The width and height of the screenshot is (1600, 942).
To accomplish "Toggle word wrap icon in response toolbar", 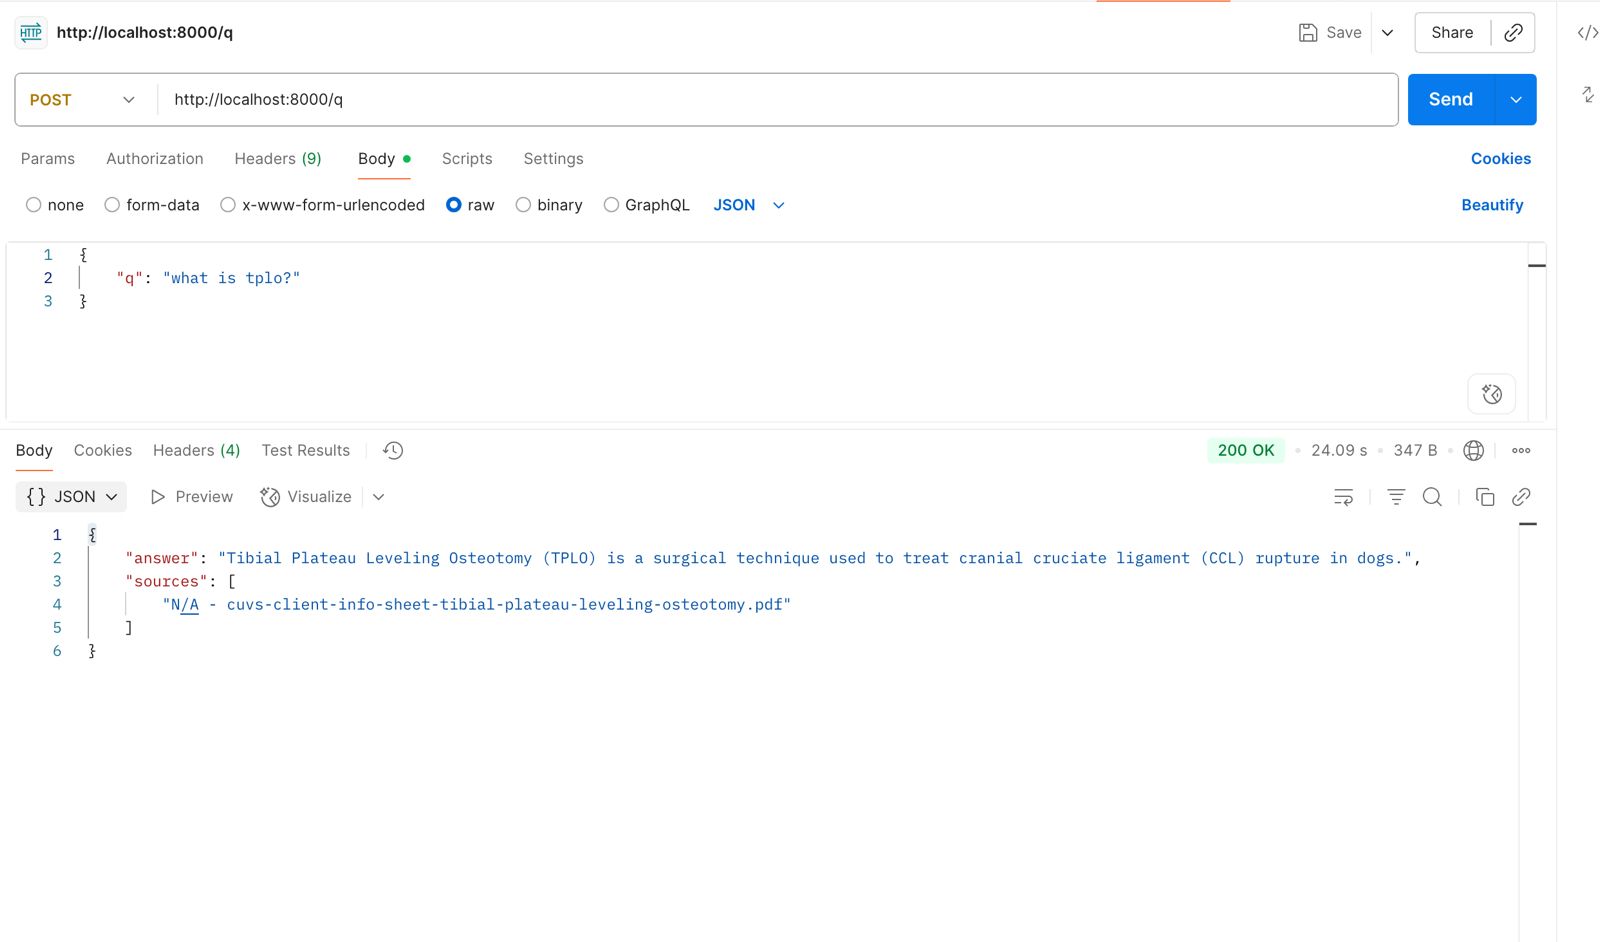I will [1343, 497].
